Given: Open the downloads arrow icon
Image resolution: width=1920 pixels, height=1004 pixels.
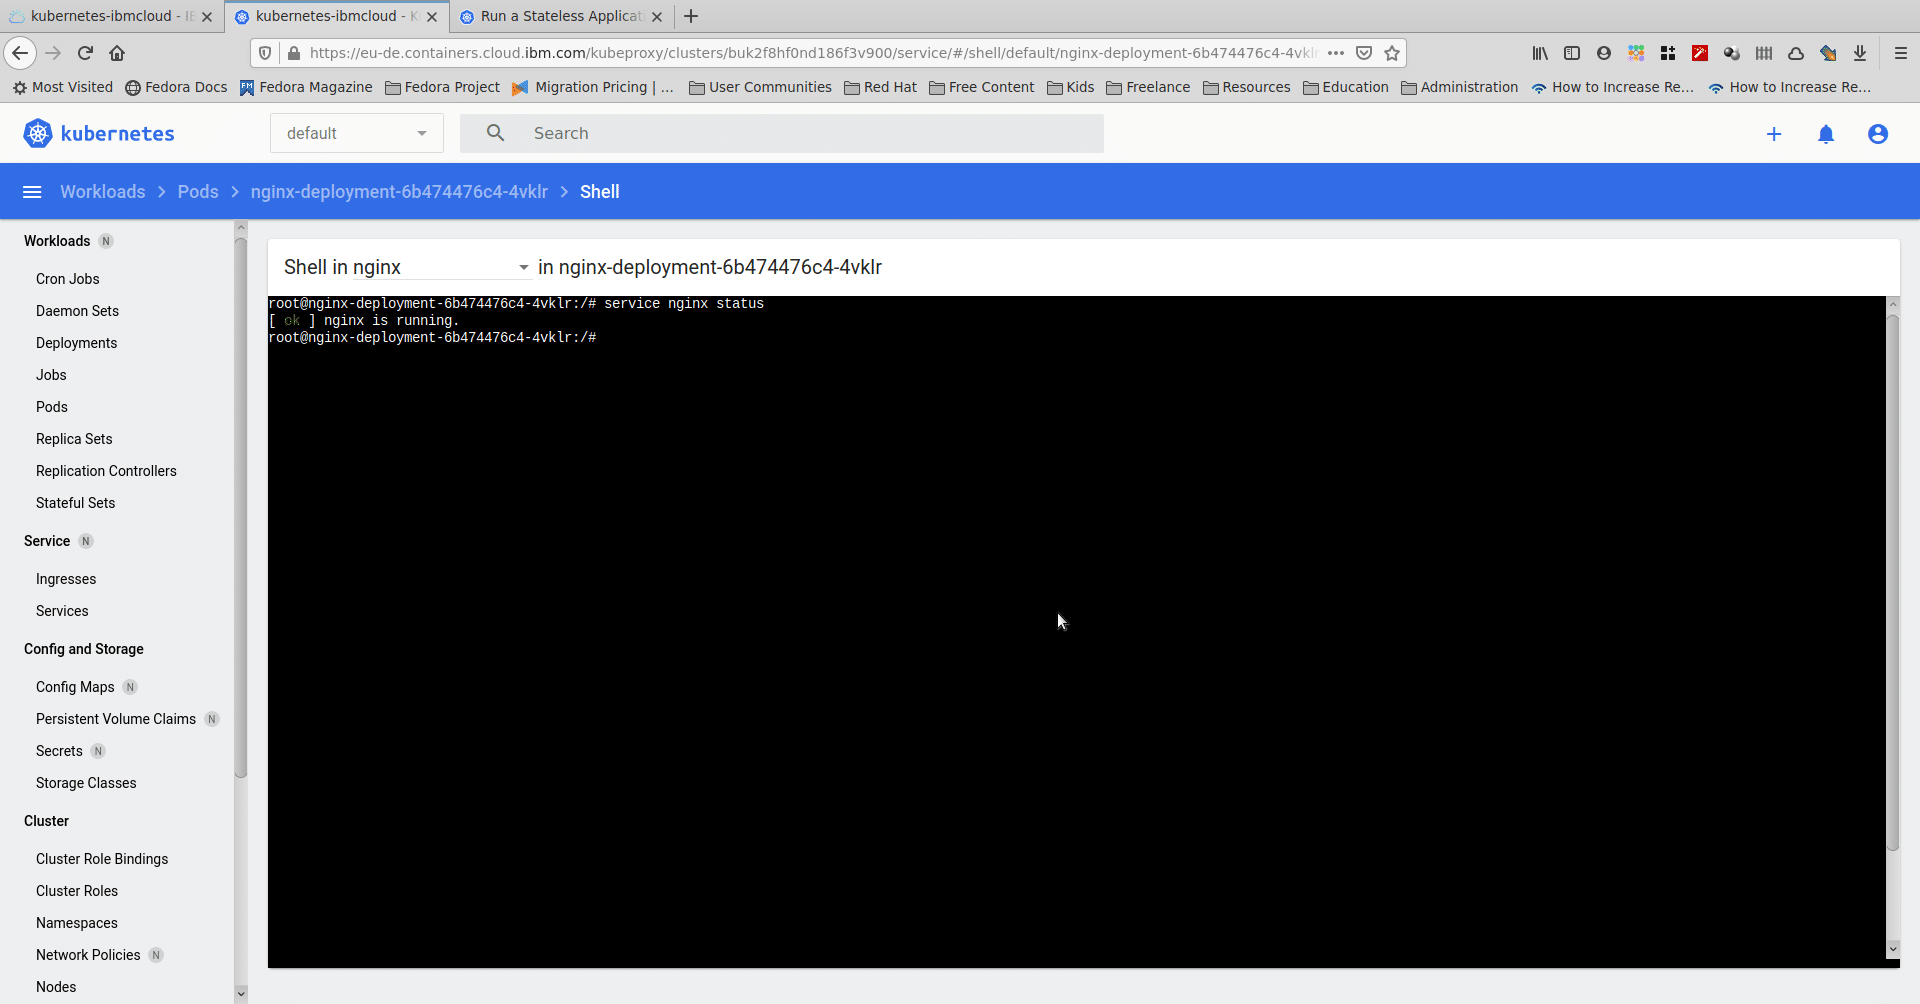Looking at the screenshot, I should (1860, 53).
